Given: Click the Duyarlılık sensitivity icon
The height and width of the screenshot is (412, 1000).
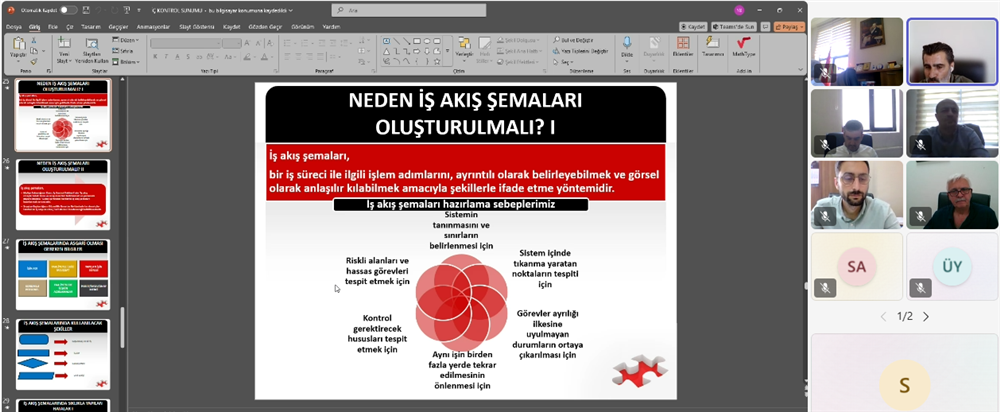Looking at the screenshot, I should (654, 43).
